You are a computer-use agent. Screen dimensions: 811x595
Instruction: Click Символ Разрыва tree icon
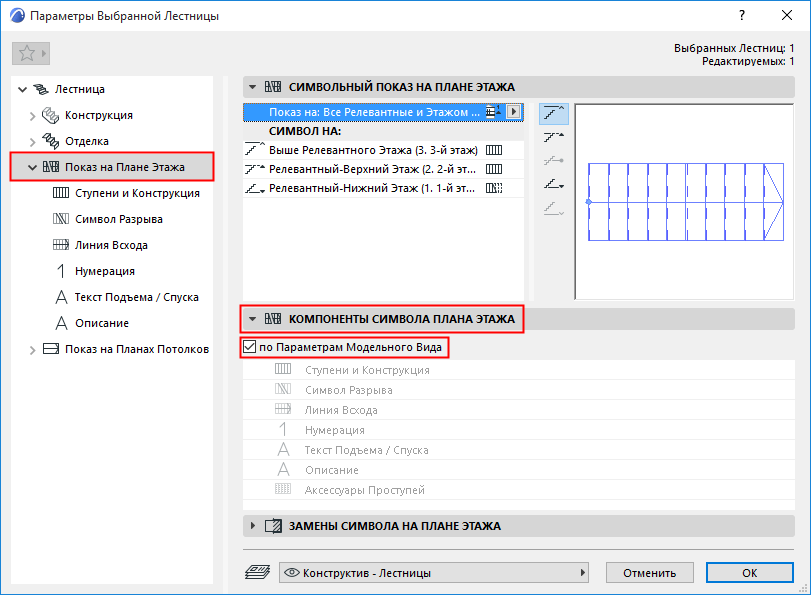(x=61, y=219)
